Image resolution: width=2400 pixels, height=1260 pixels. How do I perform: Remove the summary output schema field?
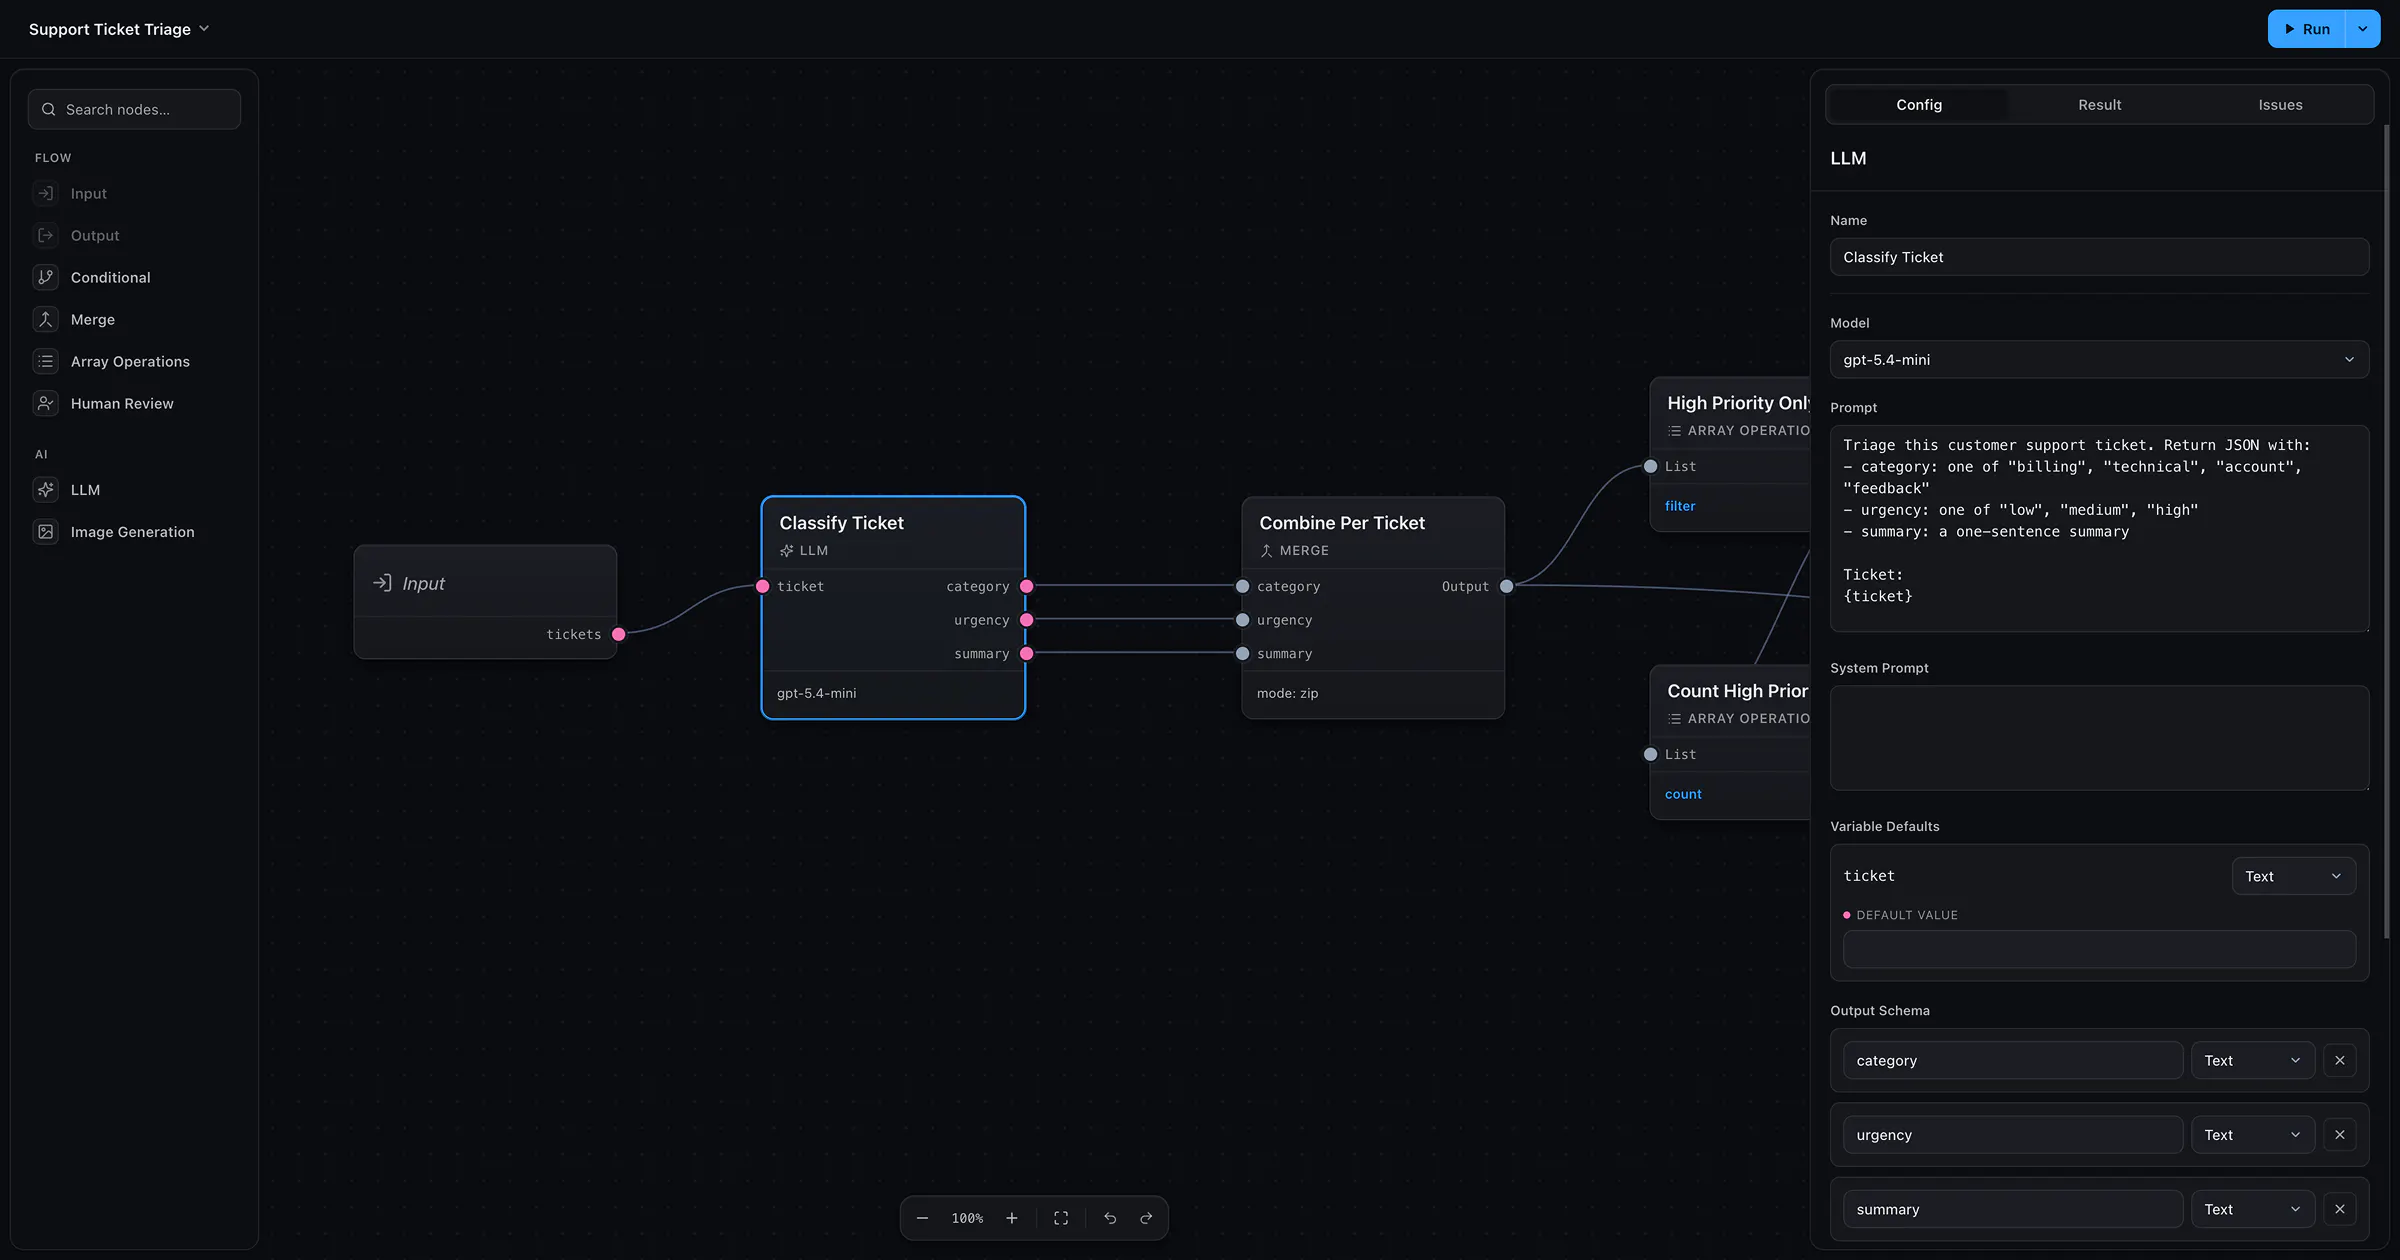[2339, 1209]
